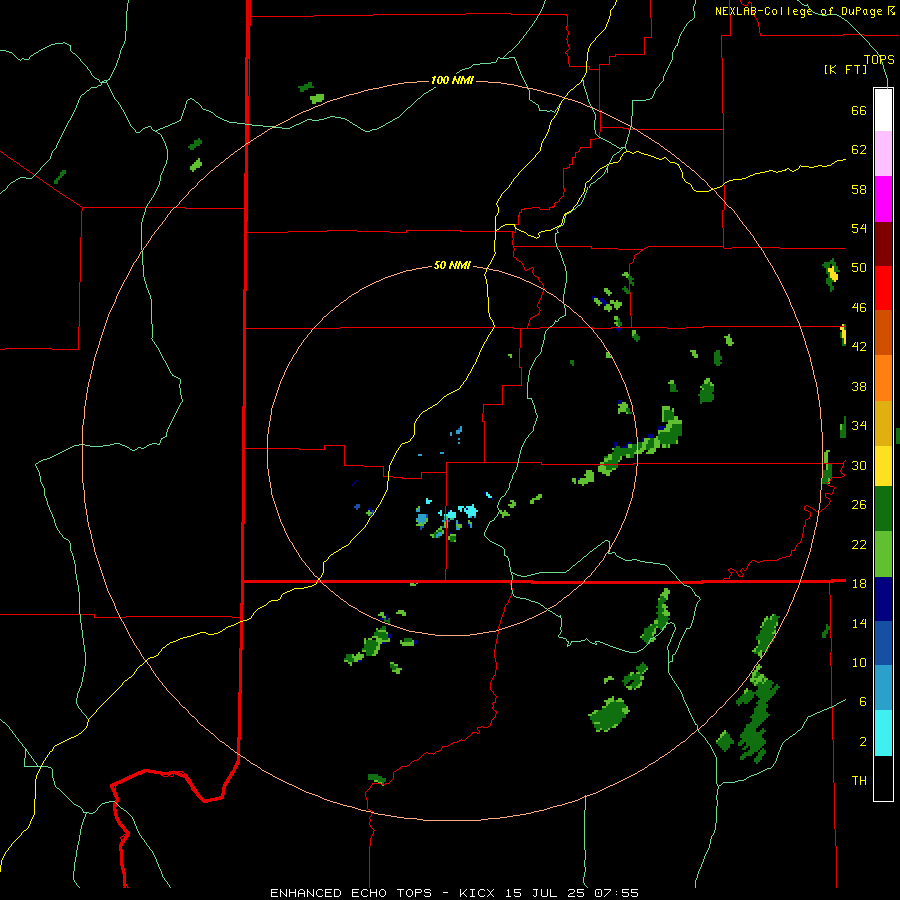Click the legend value 18

pyautogui.click(x=859, y=584)
